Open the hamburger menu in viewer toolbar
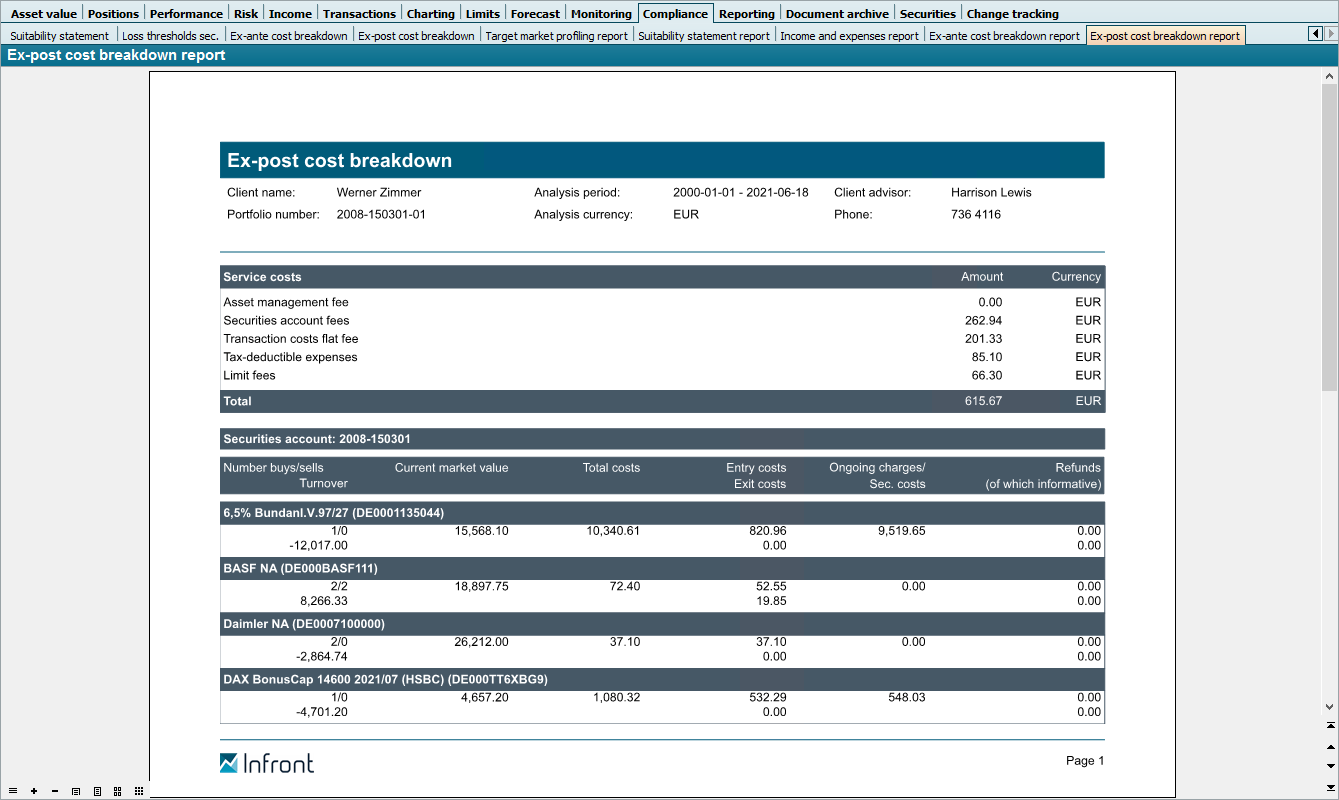This screenshot has height=800, width=1339. pos(13,791)
